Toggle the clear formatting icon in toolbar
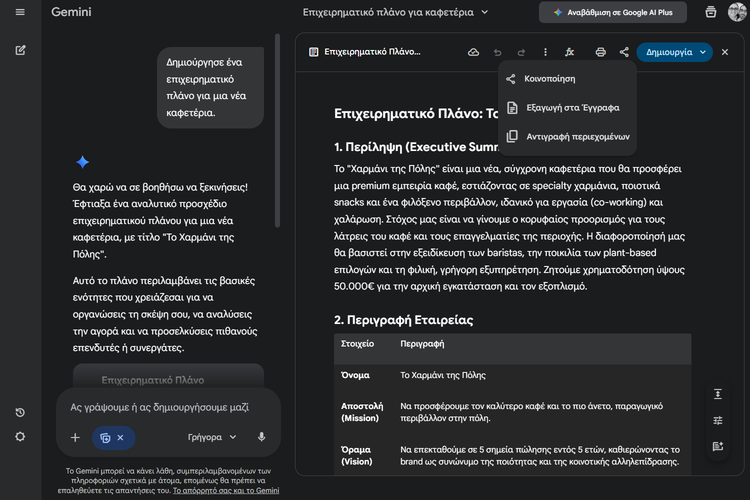This screenshot has width=750, height=500. [570, 52]
